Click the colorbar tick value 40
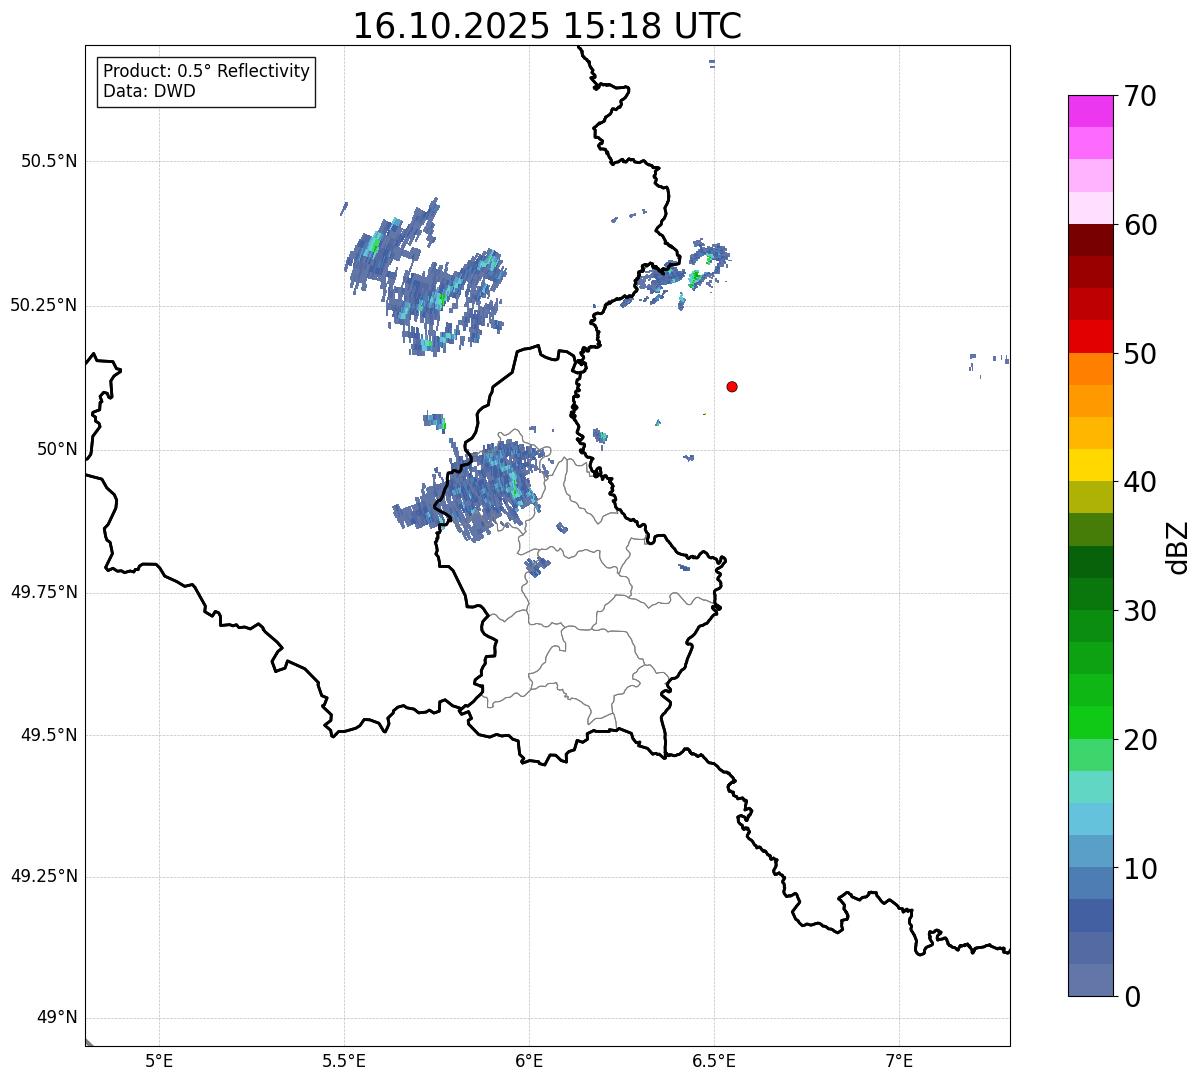Image resolution: width=1202 pixels, height=1081 pixels. point(1140,482)
